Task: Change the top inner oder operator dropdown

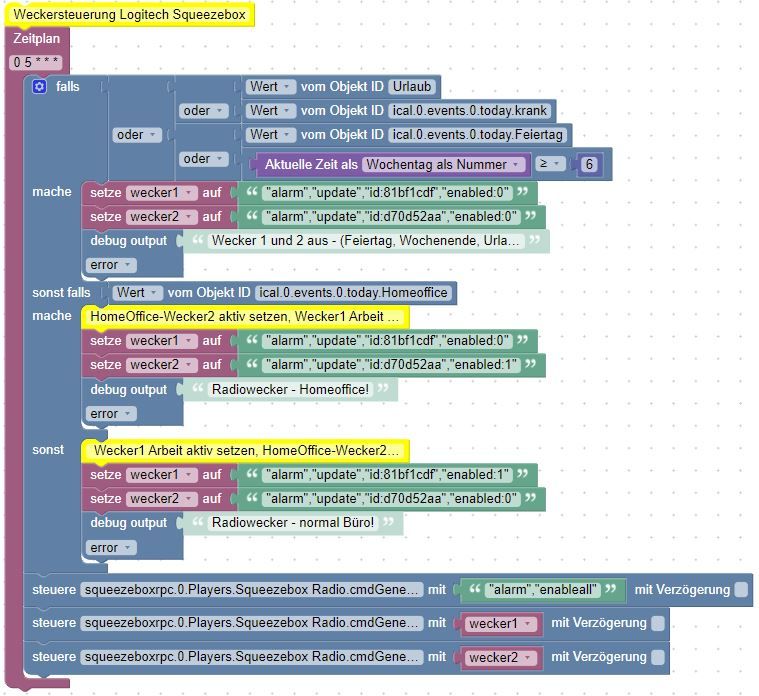Action: [203, 111]
